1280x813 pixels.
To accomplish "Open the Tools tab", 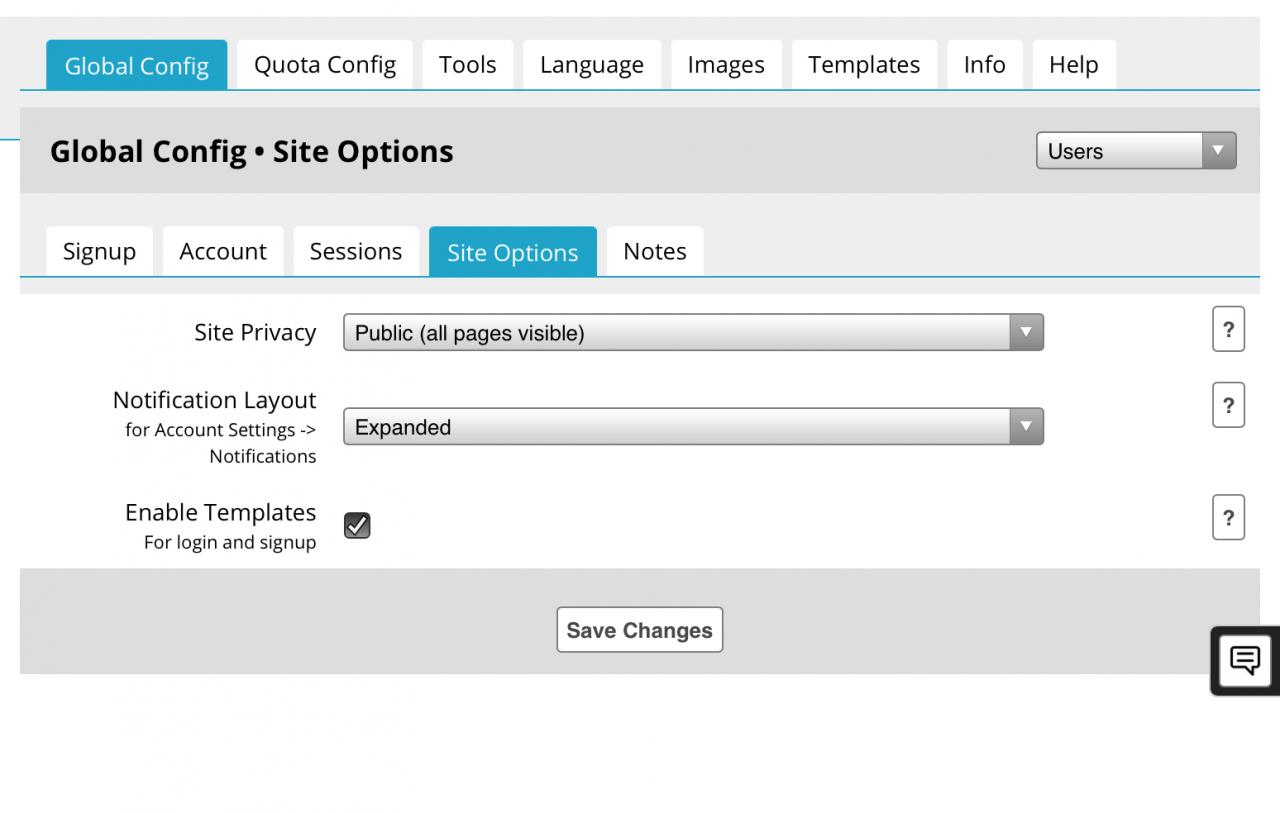I will (467, 65).
